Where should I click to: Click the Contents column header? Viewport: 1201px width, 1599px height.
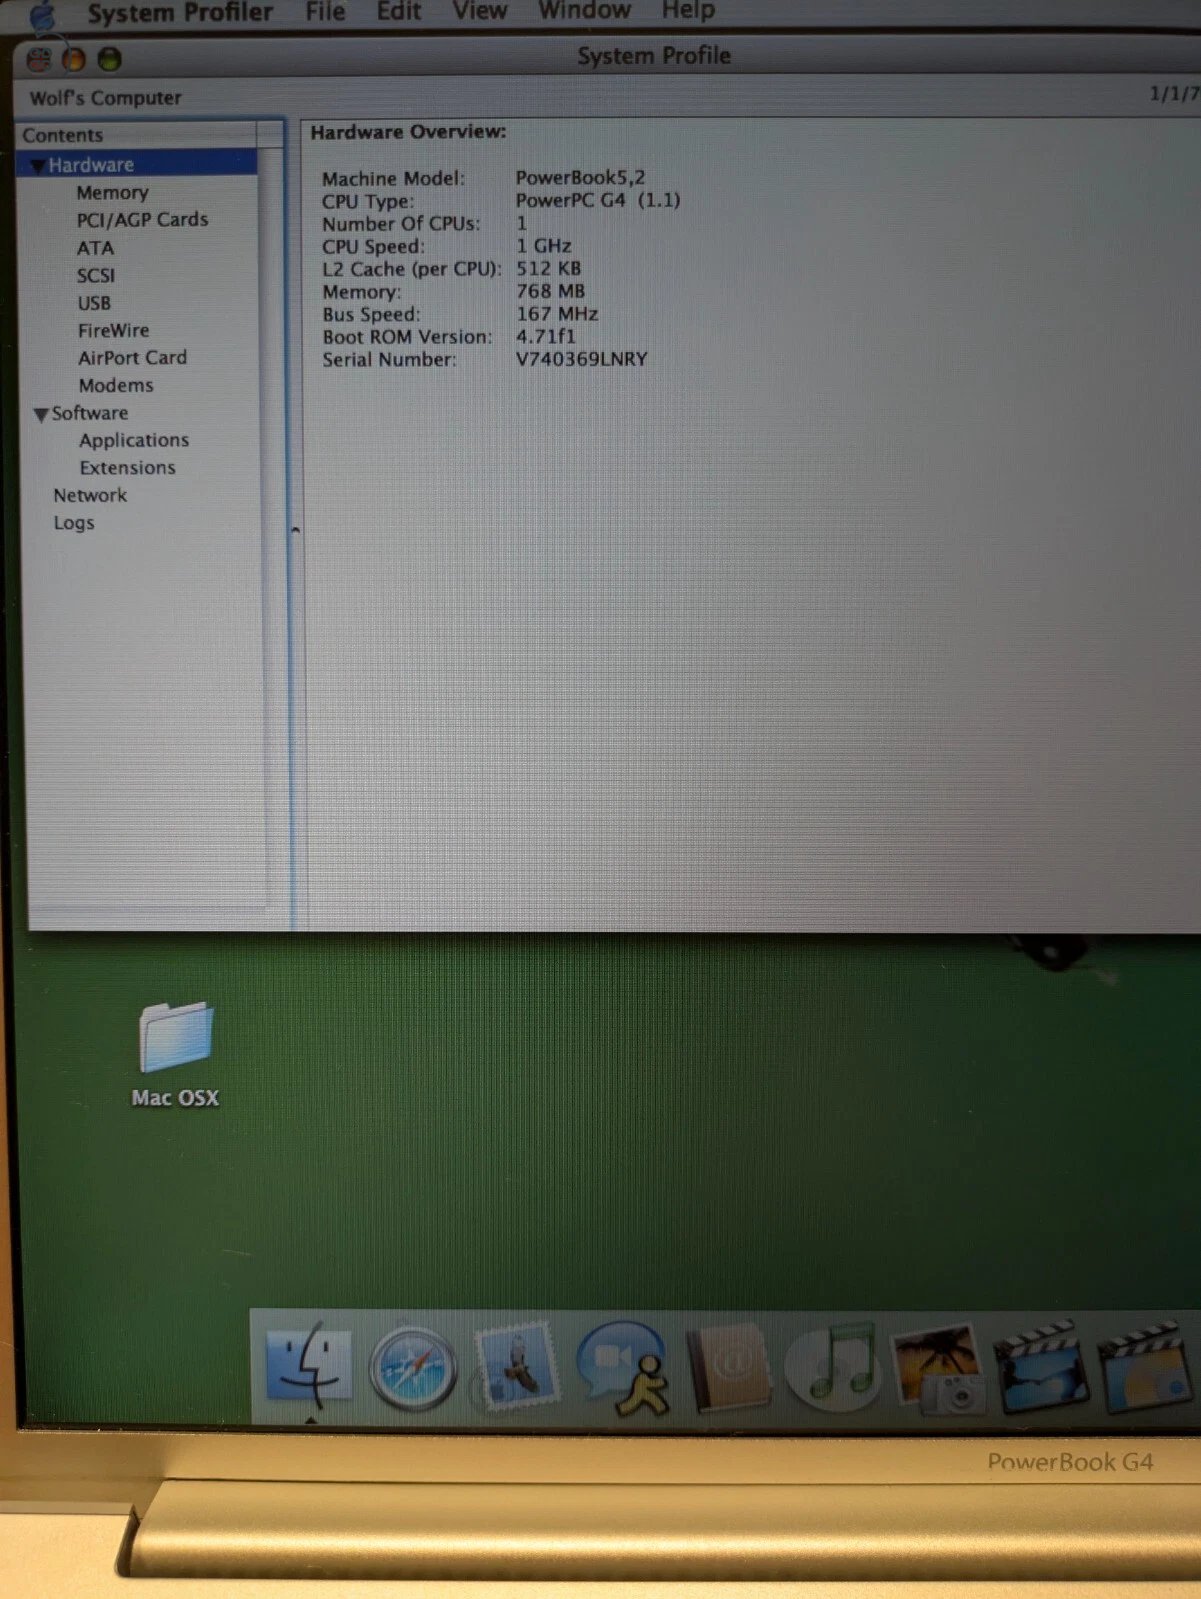click(x=137, y=135)
